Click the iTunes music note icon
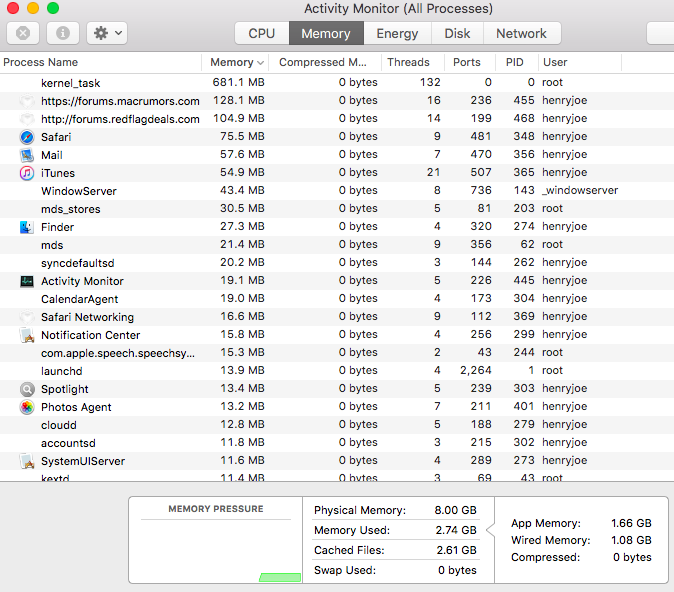The image size is (674, 592). 27,173
